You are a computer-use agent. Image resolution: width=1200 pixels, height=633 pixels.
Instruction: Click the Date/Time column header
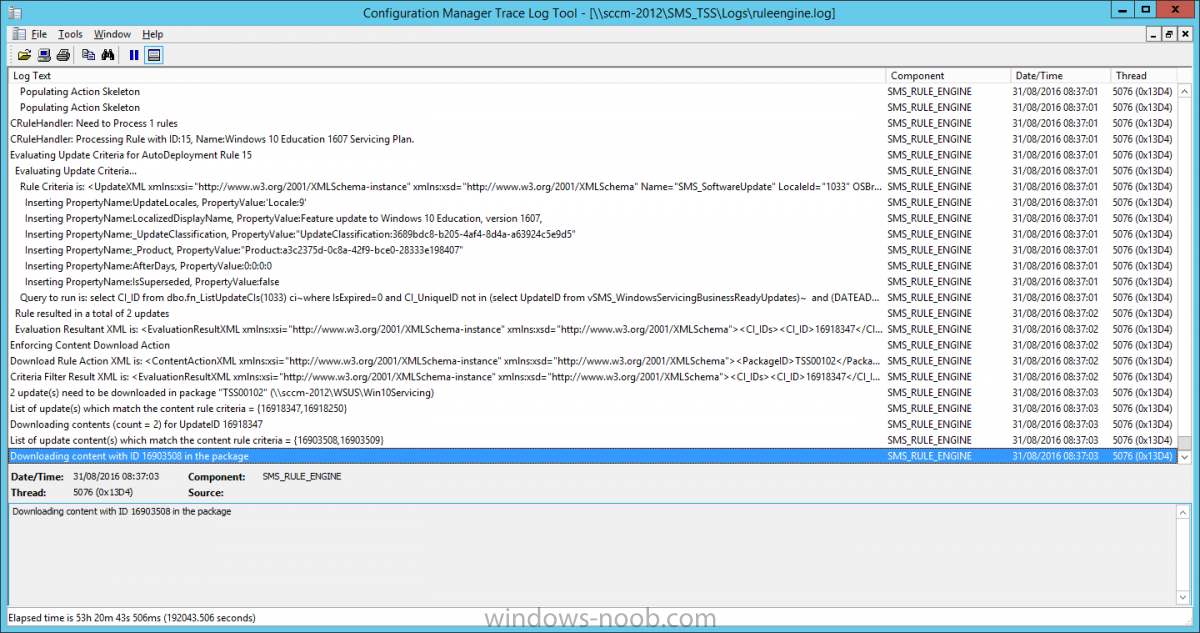point(1059,76)
